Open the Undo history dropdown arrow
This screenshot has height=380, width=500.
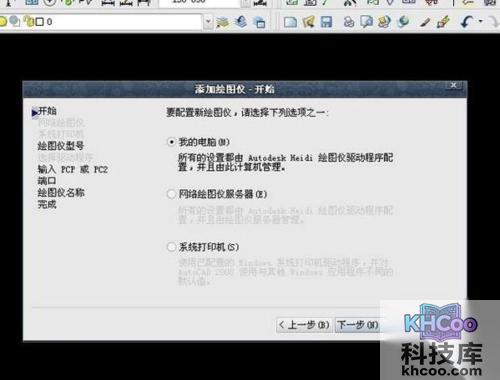click(481, 21)
